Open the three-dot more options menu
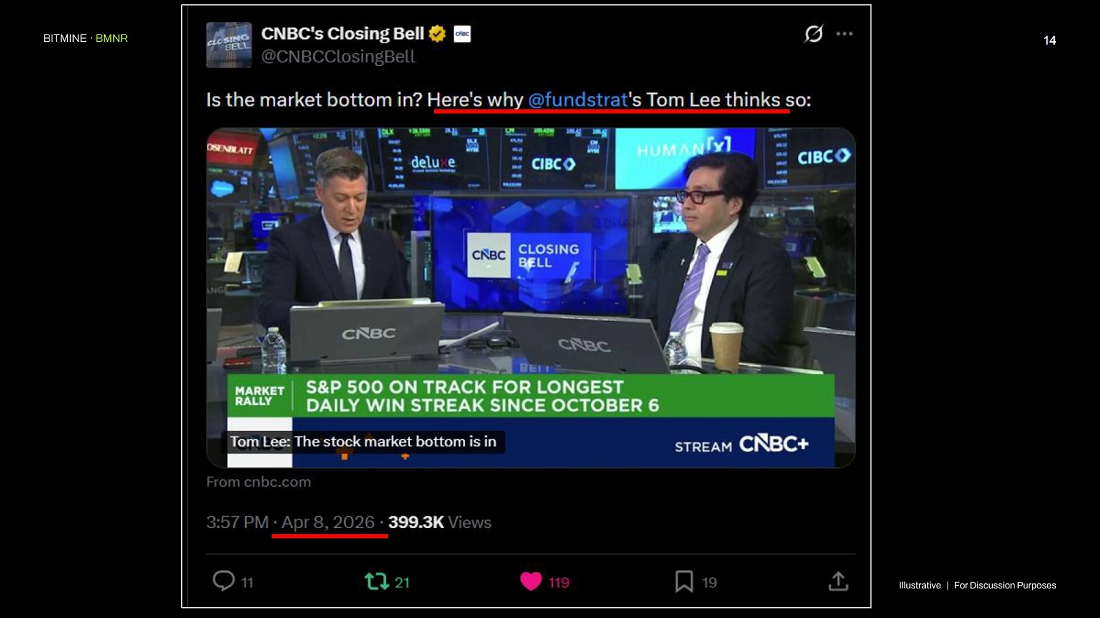1100x618 pixels. pos(845,34)
